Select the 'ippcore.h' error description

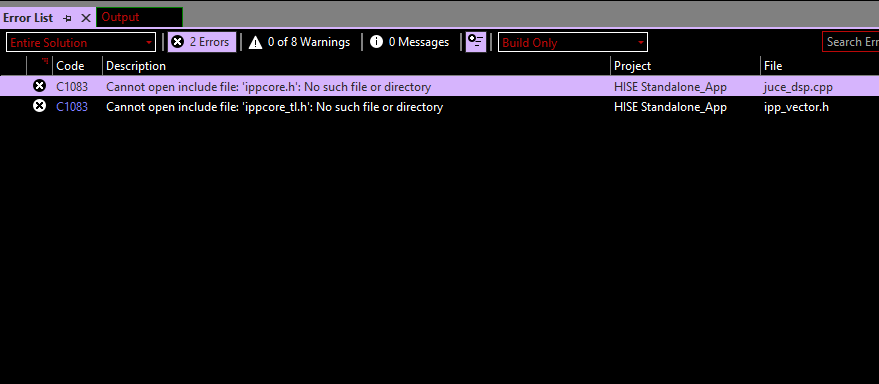[269, 87]
